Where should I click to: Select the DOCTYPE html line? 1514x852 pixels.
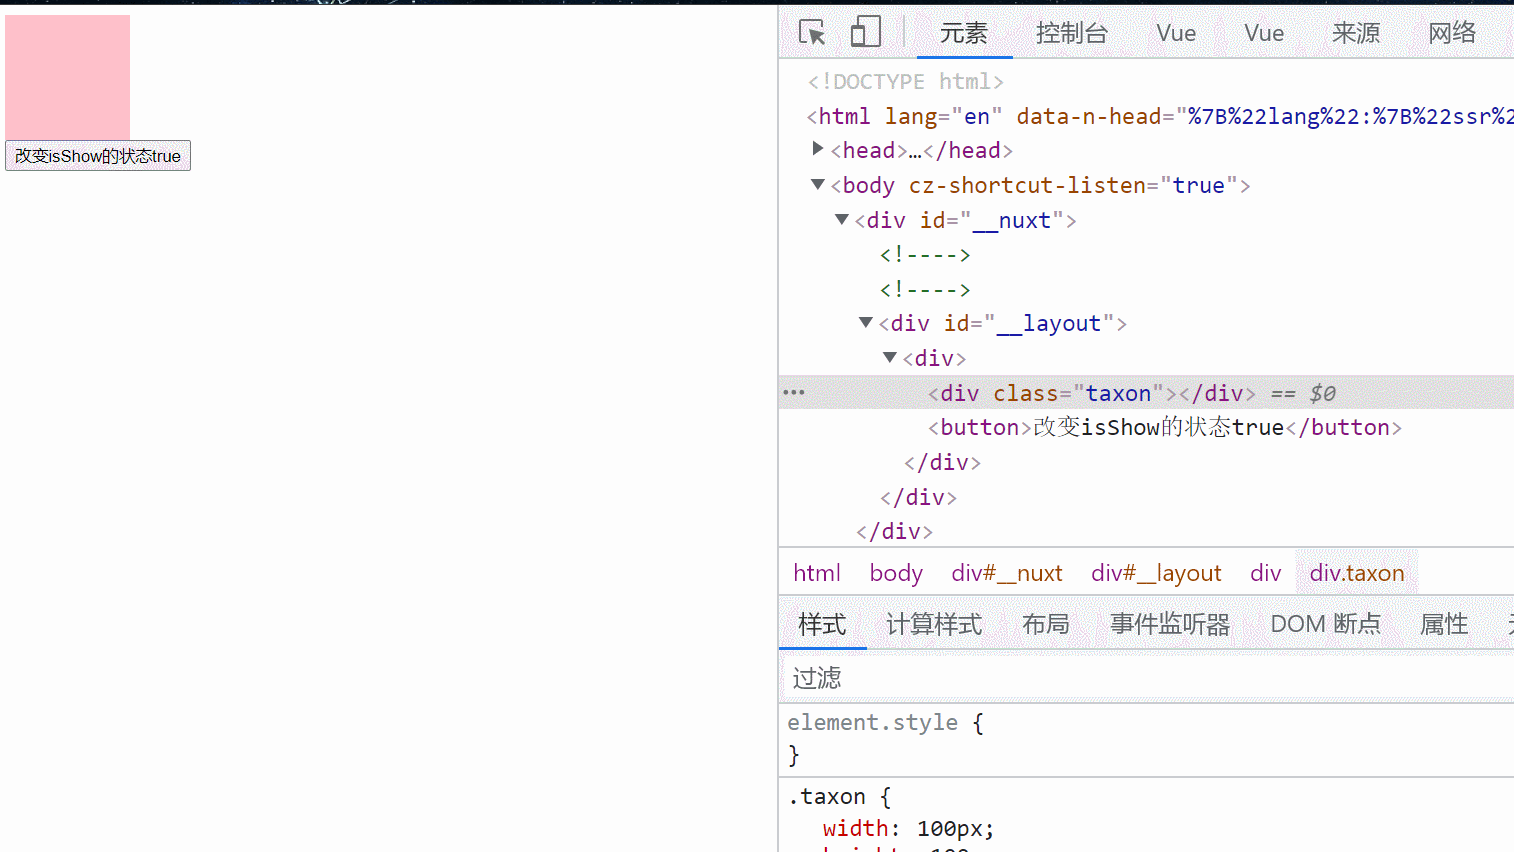906,82
